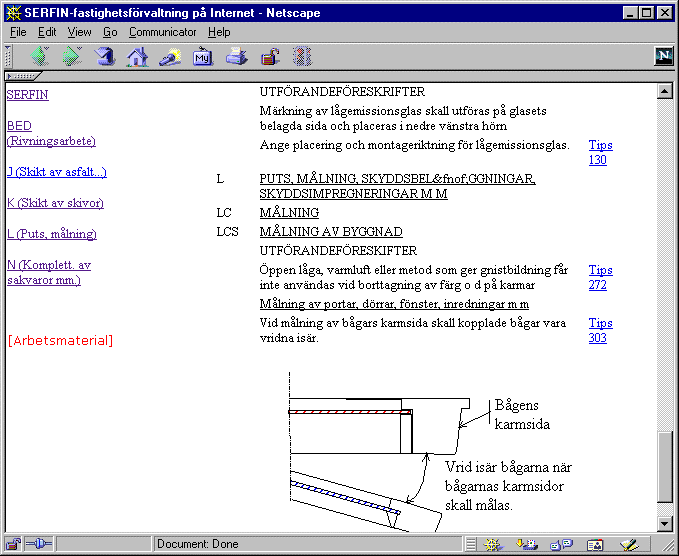
Task: Open the Tips 303 link
Action: 601,330
